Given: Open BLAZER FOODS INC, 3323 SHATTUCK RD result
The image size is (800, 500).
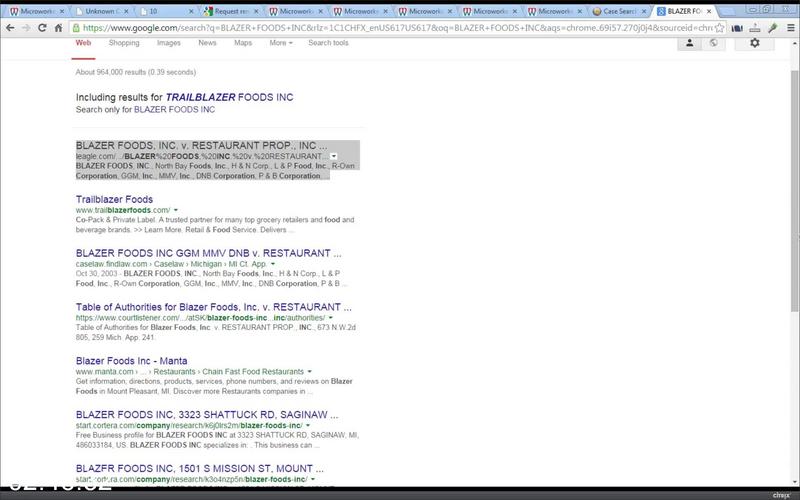Looking at the screenshot, I should [x=207, y=415].
